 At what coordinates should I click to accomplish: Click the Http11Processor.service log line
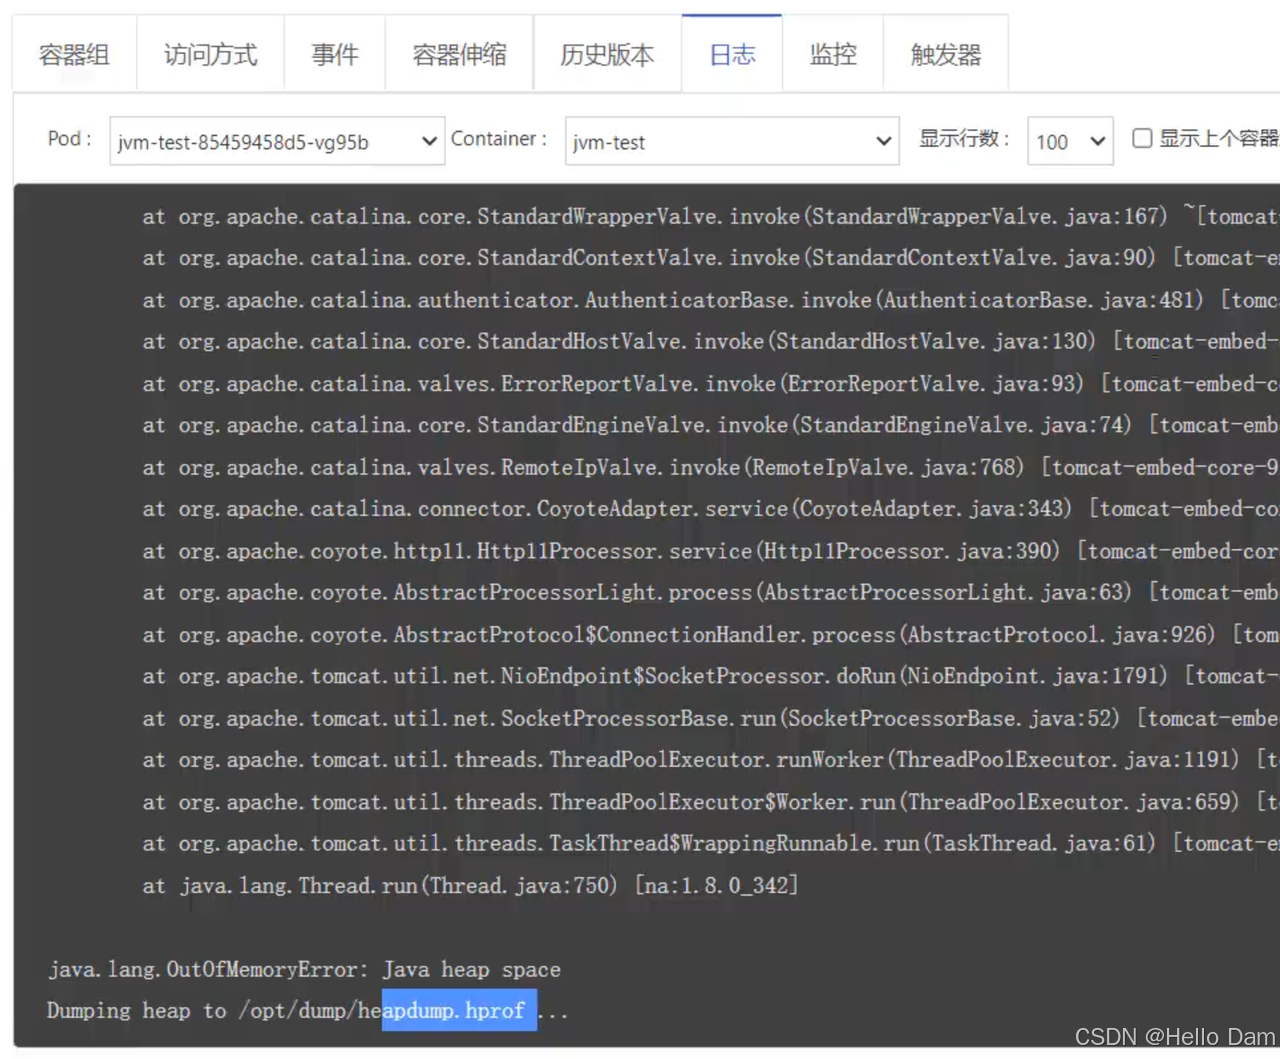[x=711, y=551]
